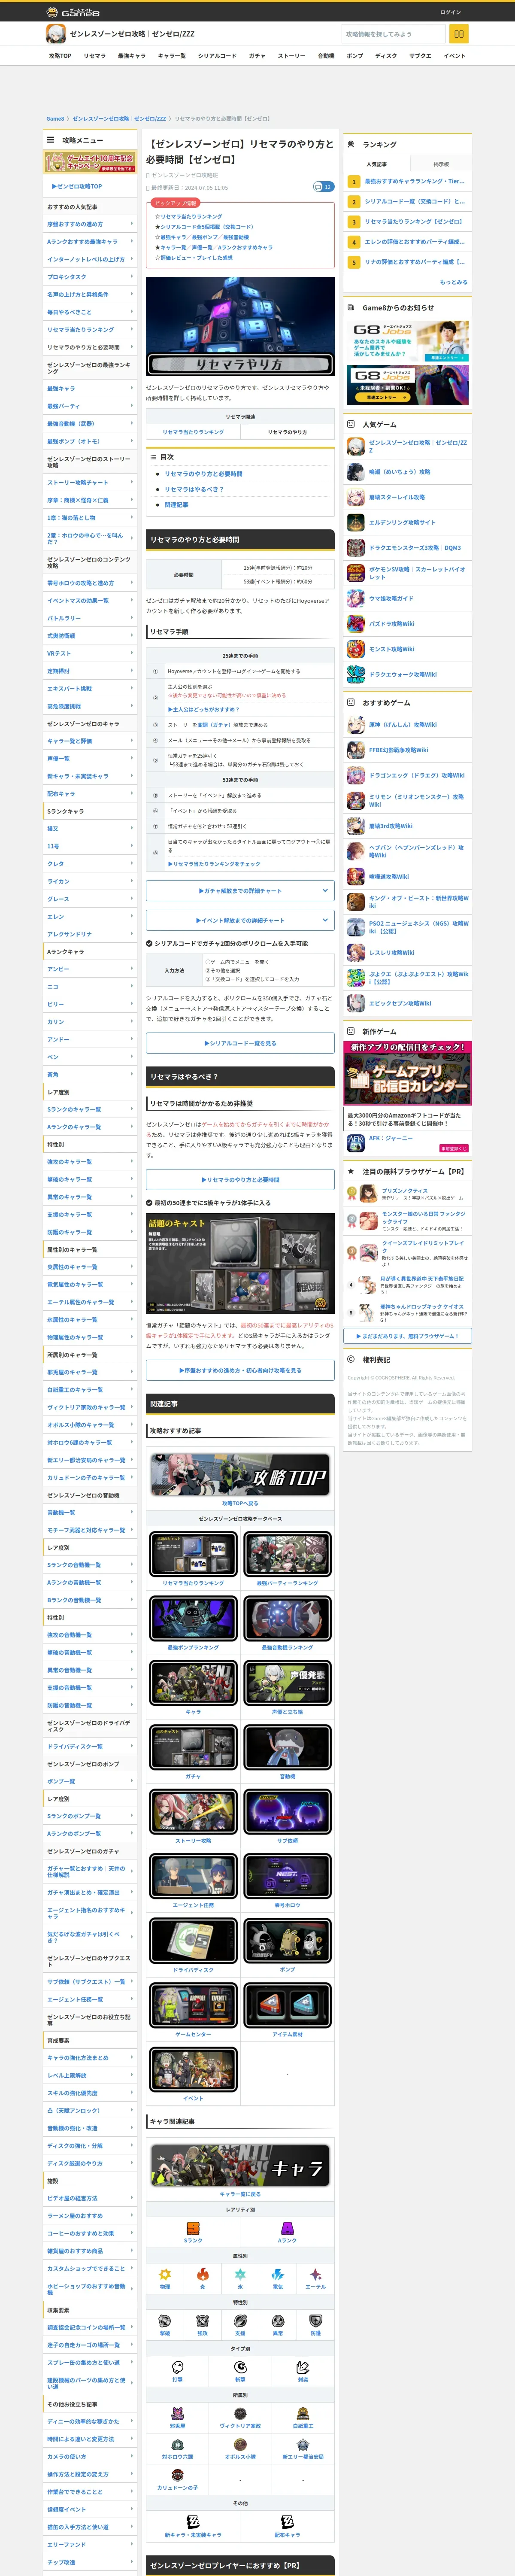Open the 支援 support specialty icon
Screen dimensions: 515x2576
coord(240,2321)
